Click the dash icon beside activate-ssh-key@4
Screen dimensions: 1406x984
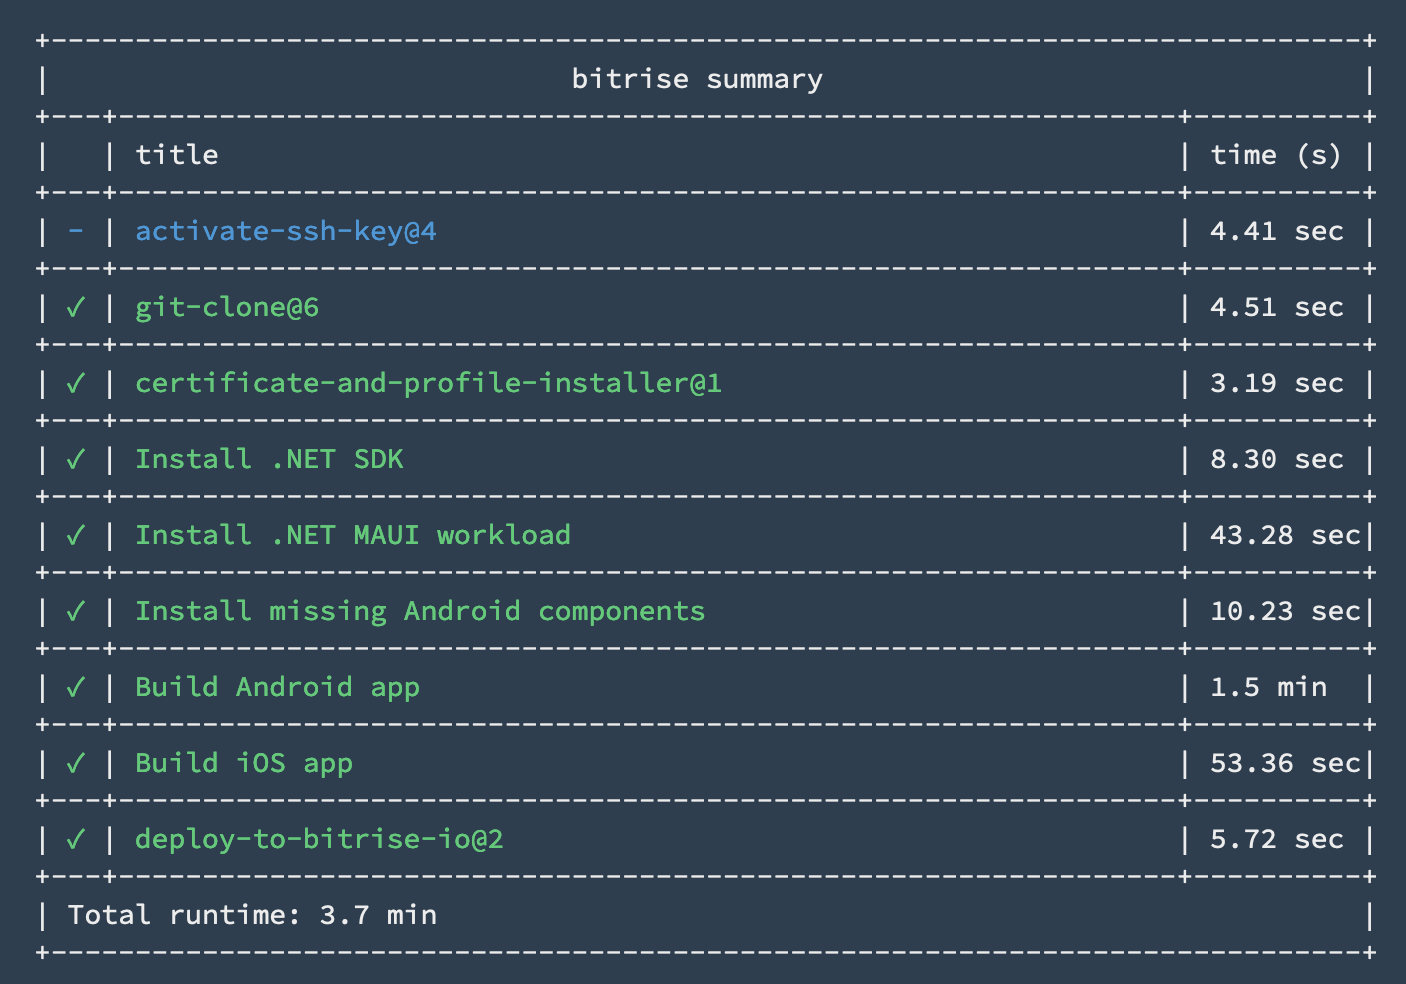(x=75, y=231)
